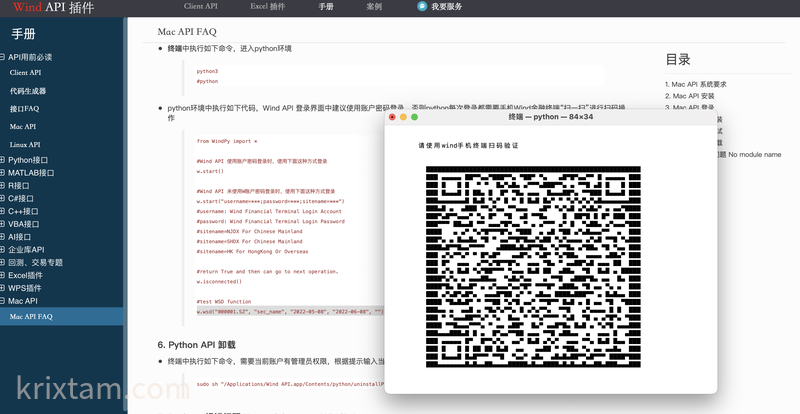Click the #sitename=HK For HongKong line
This screenshot has width=800, height=414.
pos(253,252)
